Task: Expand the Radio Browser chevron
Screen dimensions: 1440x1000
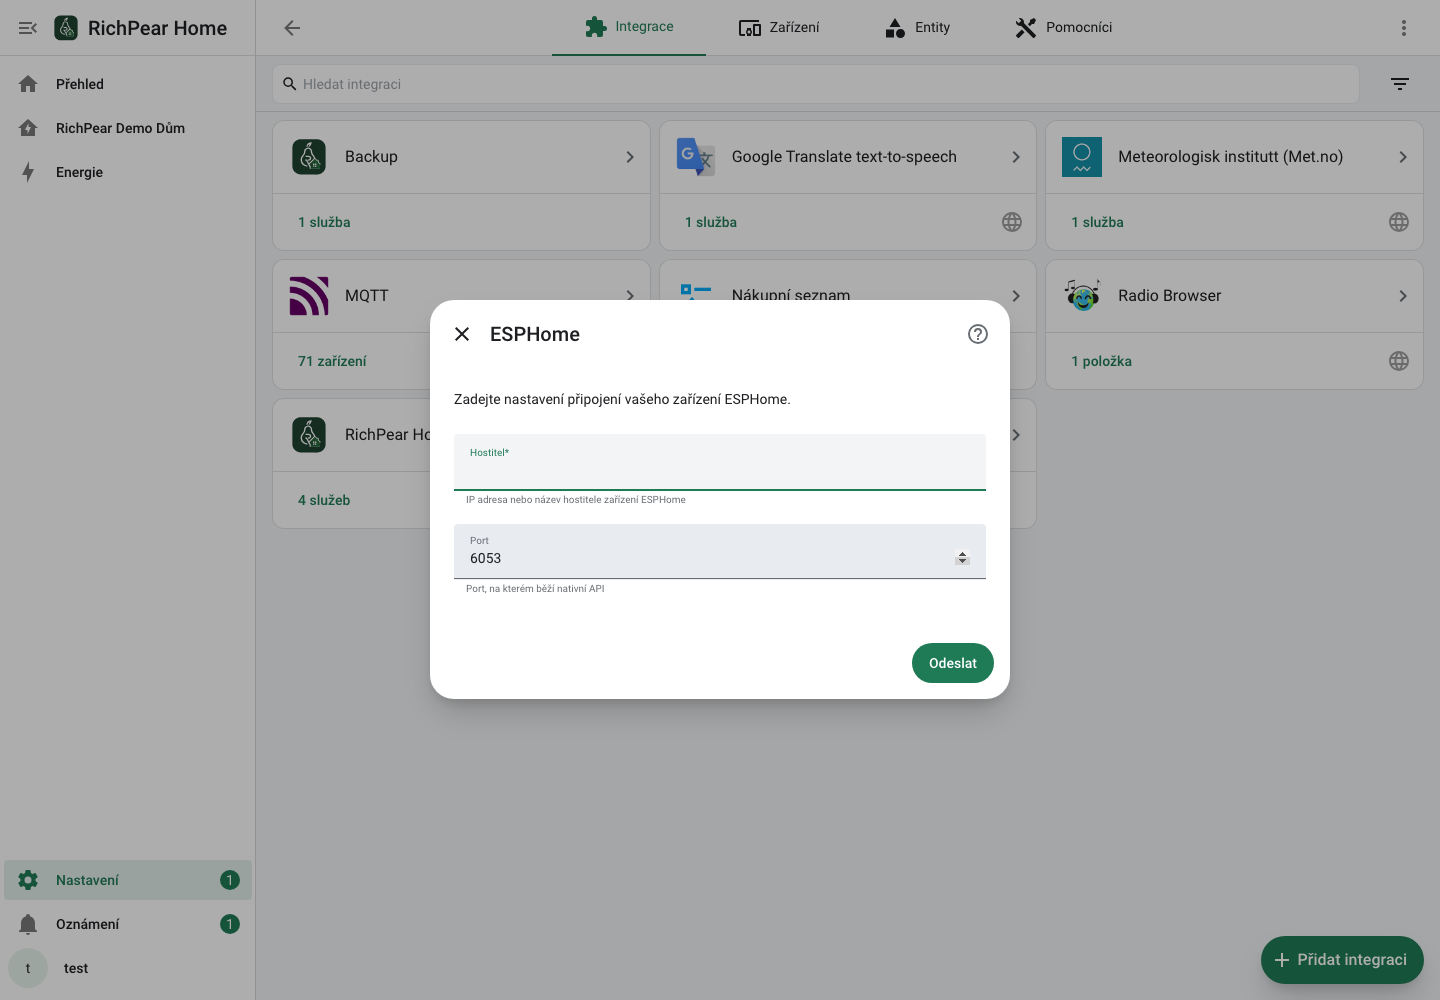Action: 1403,296
